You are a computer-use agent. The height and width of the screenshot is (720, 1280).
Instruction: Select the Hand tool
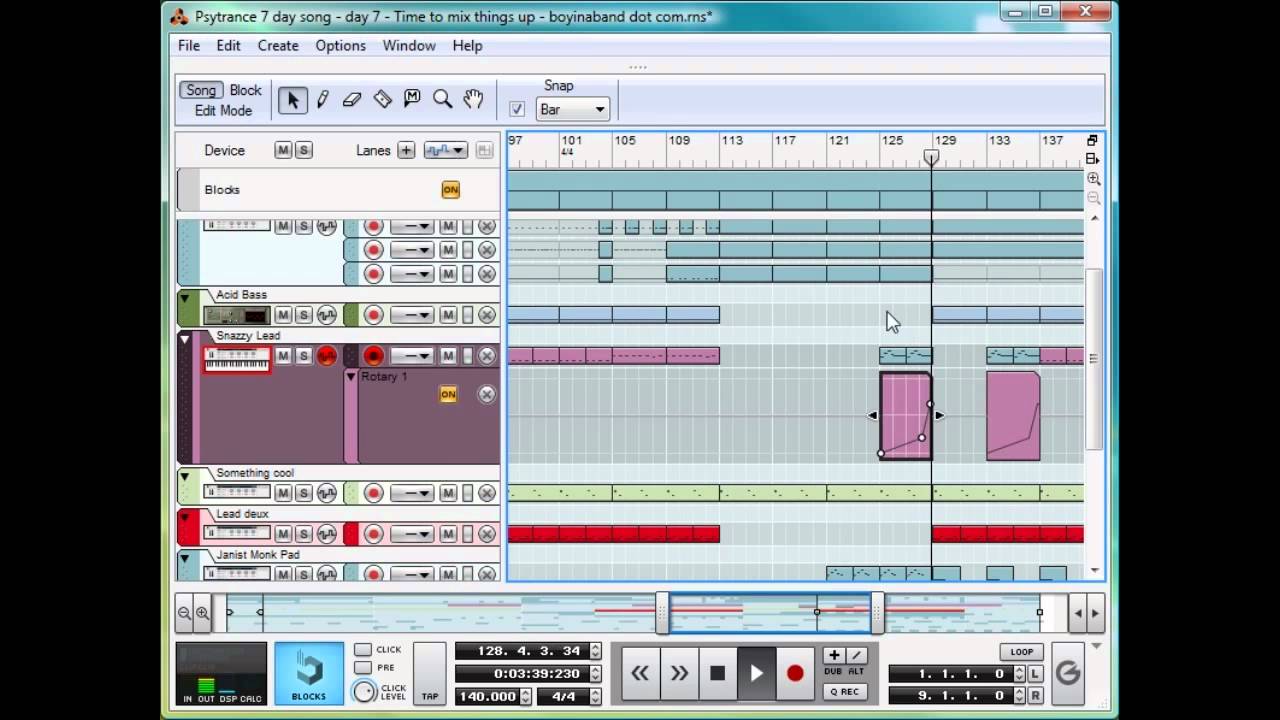coord(473,99)
